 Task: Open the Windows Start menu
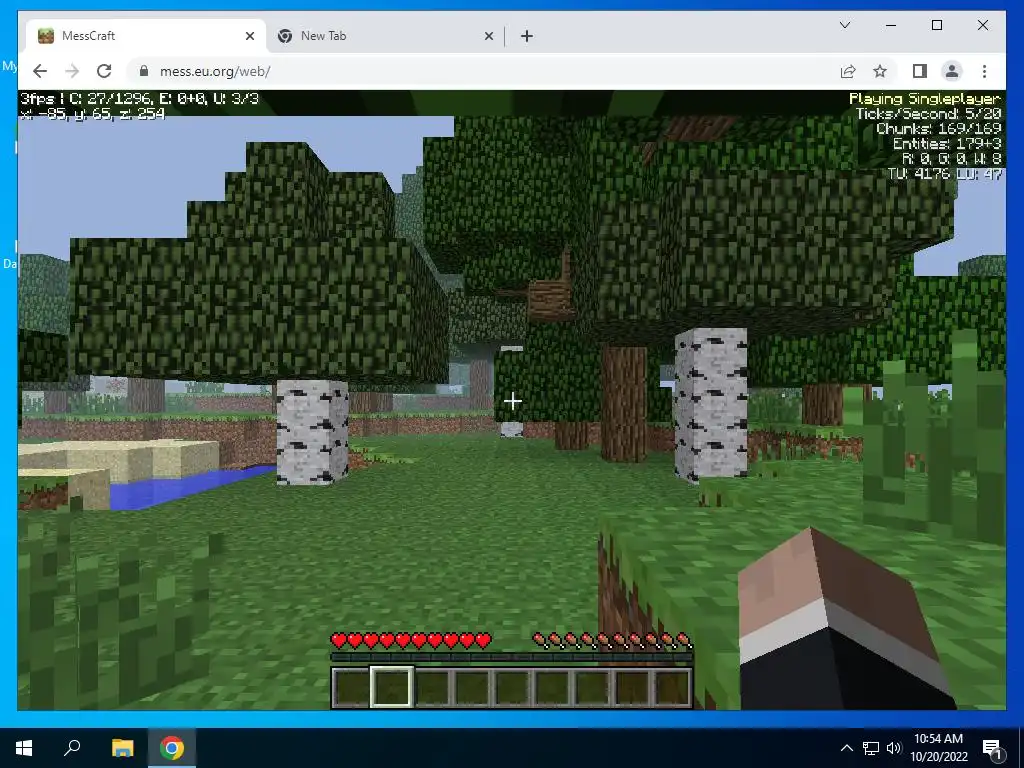tap(24, 748)
